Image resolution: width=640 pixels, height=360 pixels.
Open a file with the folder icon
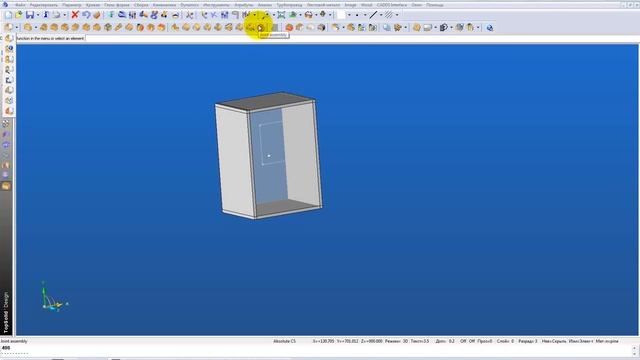19,15
